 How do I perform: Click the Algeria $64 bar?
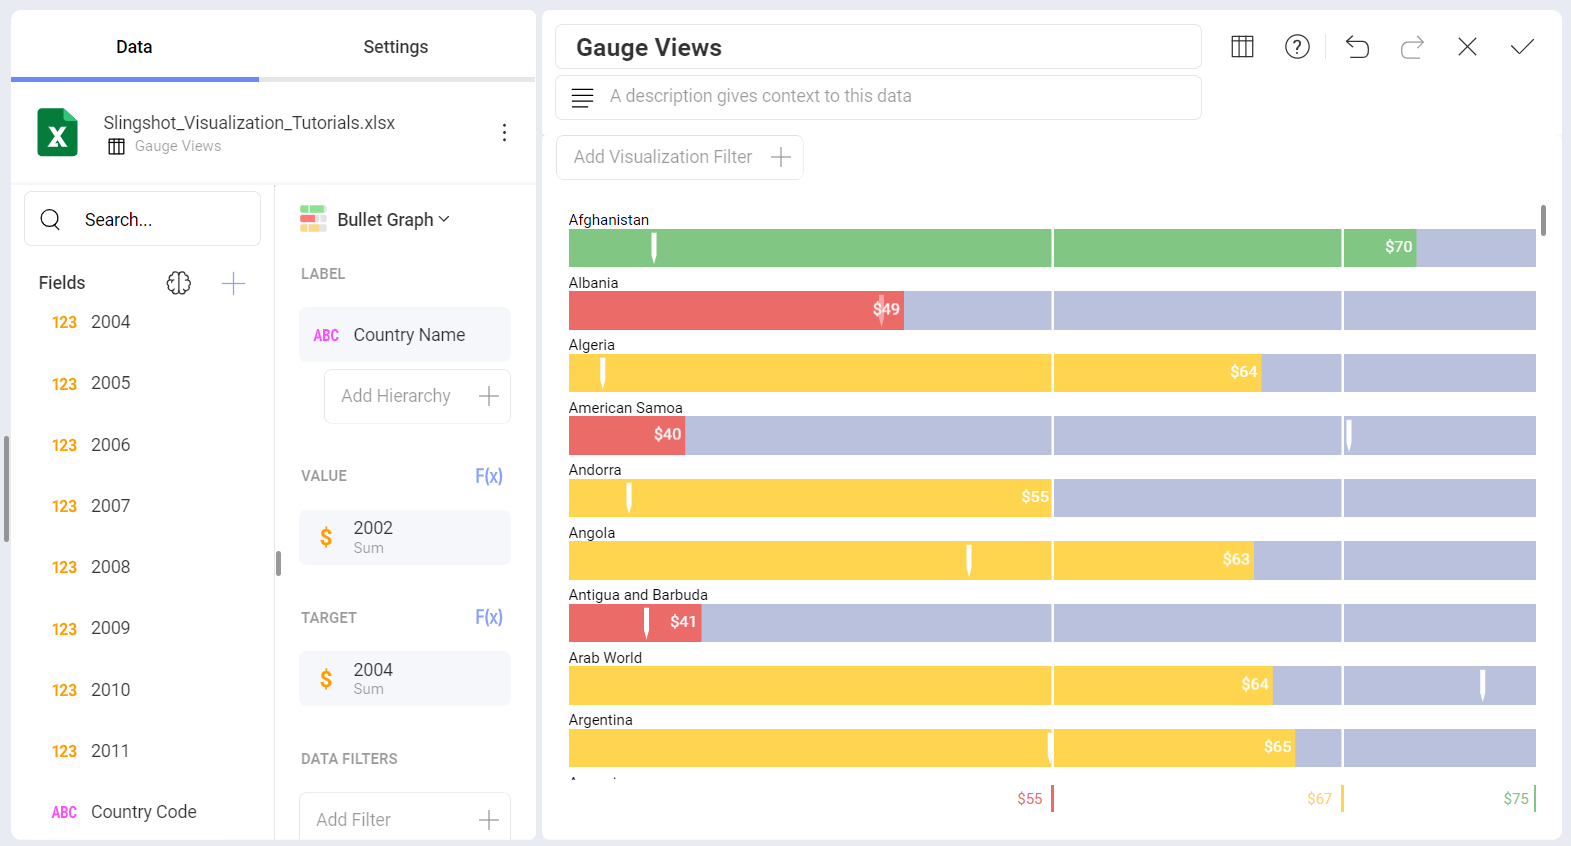[x=915, y=373]
